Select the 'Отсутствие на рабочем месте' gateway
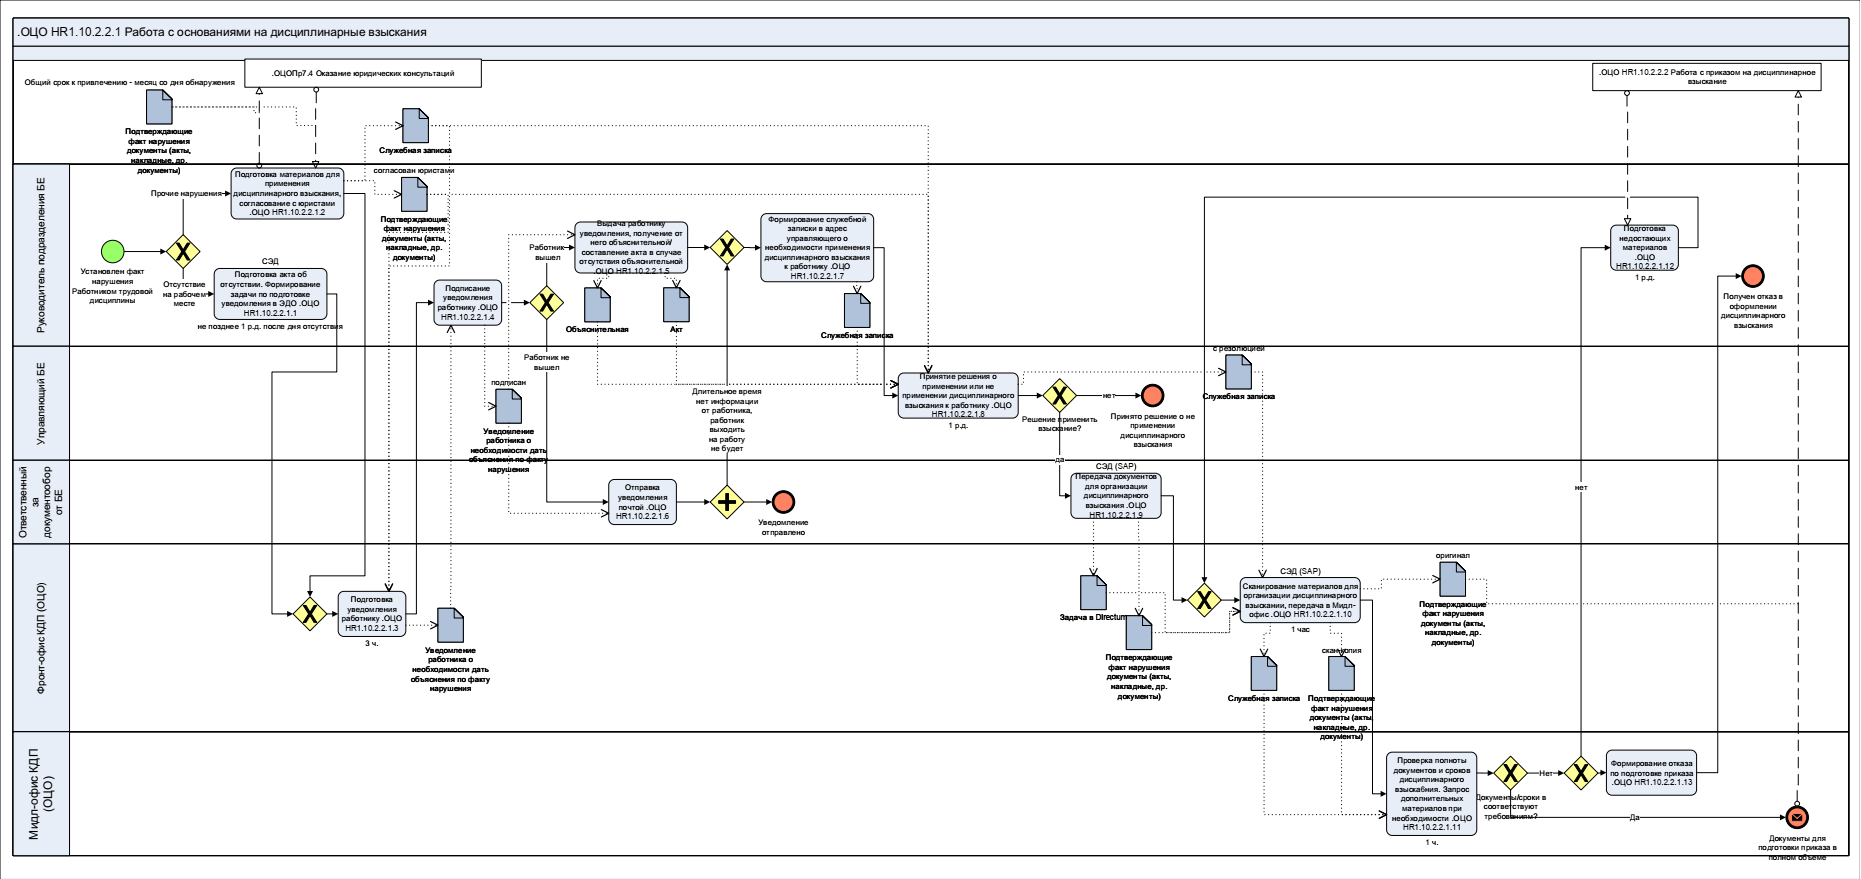The image size is (1861, 879). pyautogui.click(x=182, y=251)
